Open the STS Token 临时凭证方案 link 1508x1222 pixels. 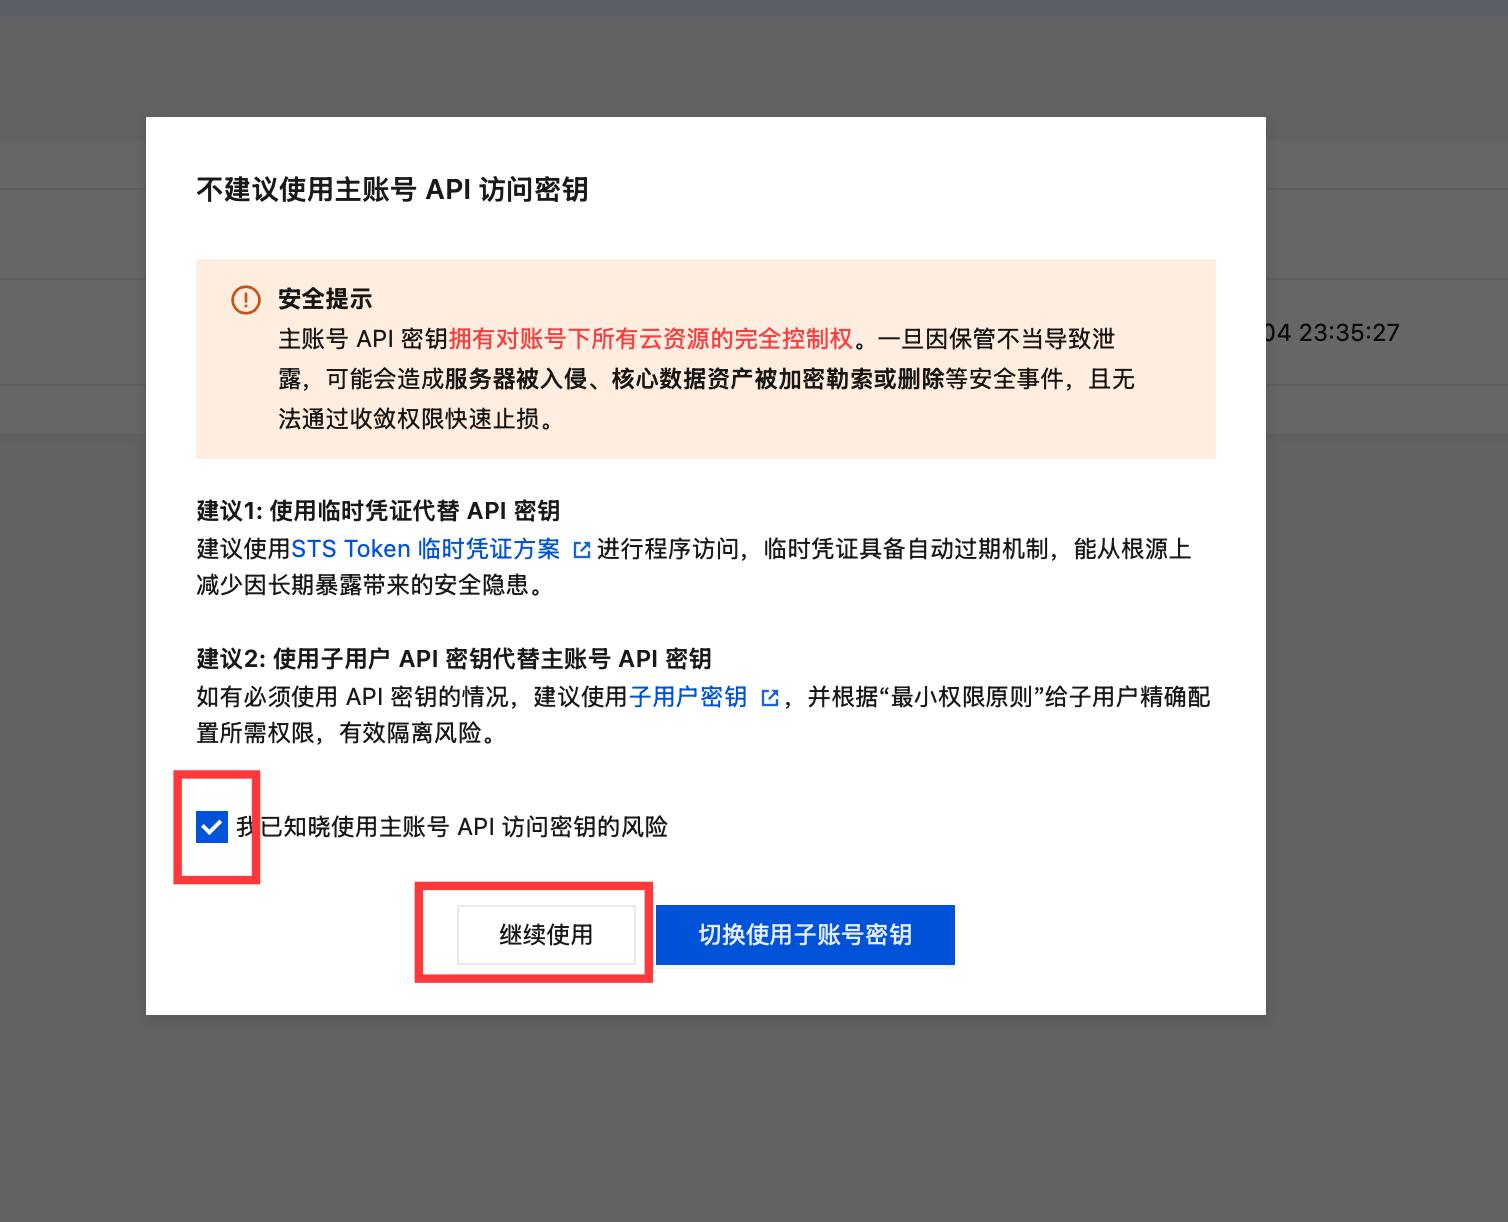[428, 548]
